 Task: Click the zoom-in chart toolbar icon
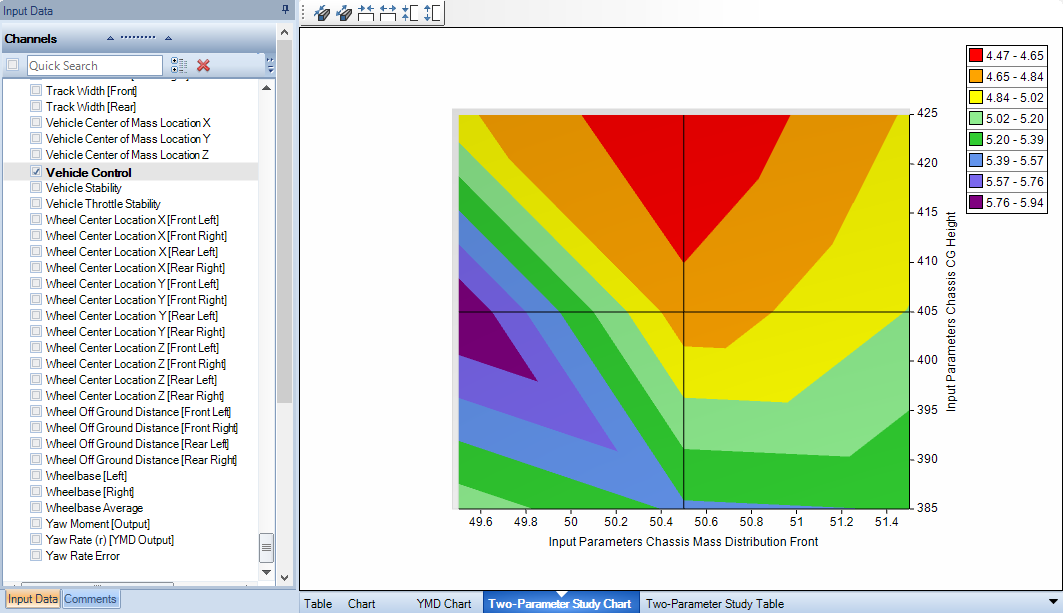pyautogui.click(x=322, y=13)
